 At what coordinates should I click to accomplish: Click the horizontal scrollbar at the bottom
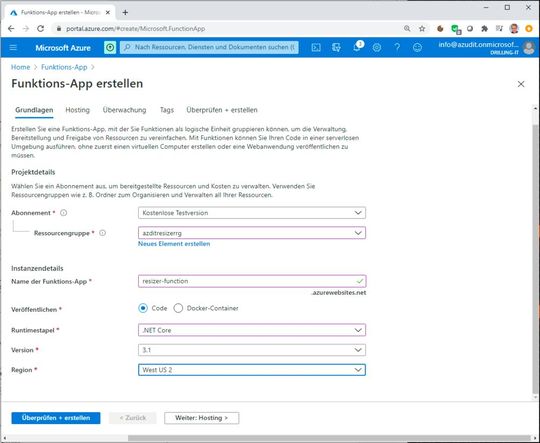329,438
